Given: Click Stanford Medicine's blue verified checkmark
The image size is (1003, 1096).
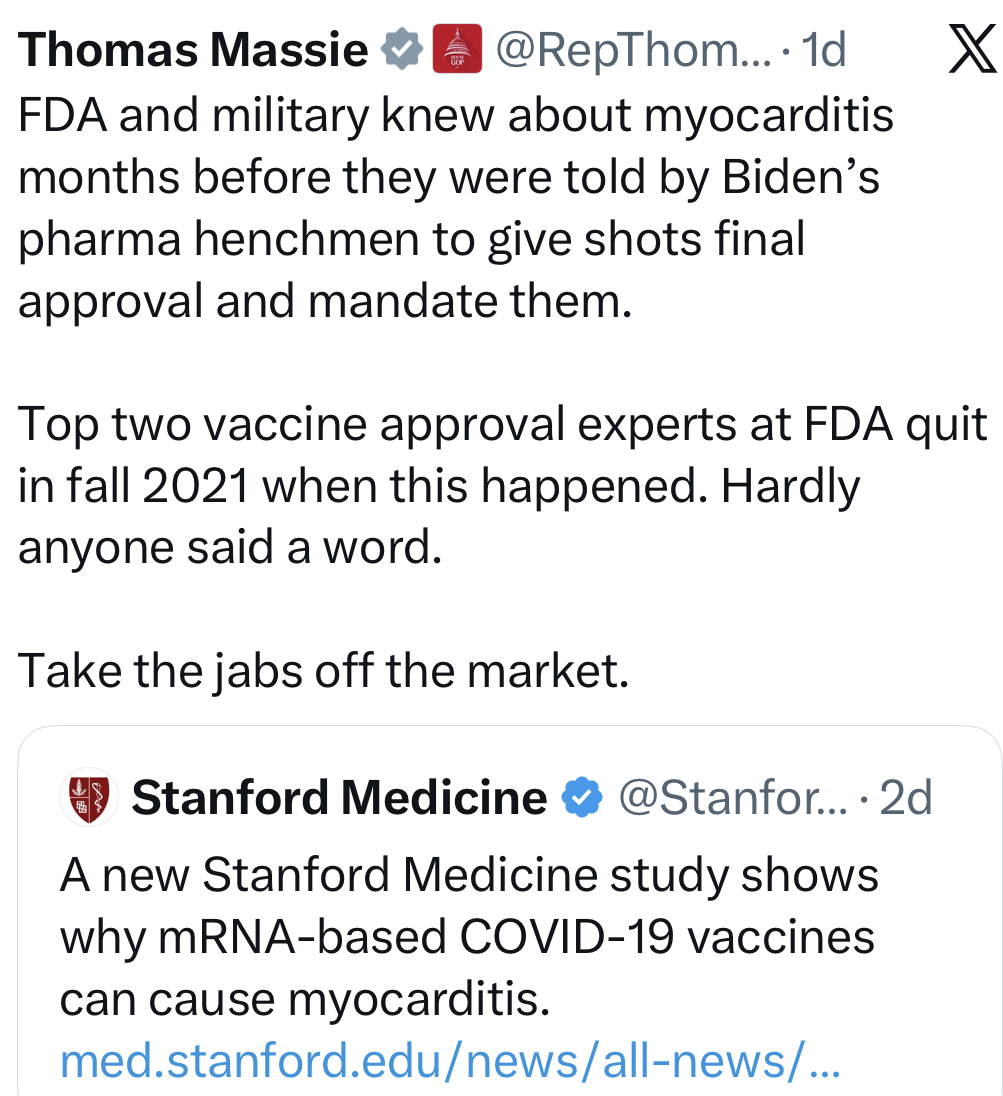Looking at the screenshot, I should [582, 797].
